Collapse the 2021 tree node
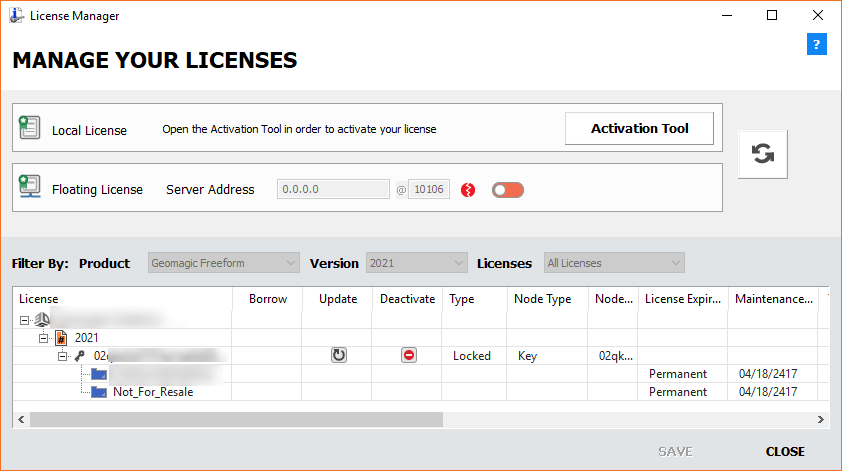The width and height of the screenshot is (842, 471). click(44, 338)
